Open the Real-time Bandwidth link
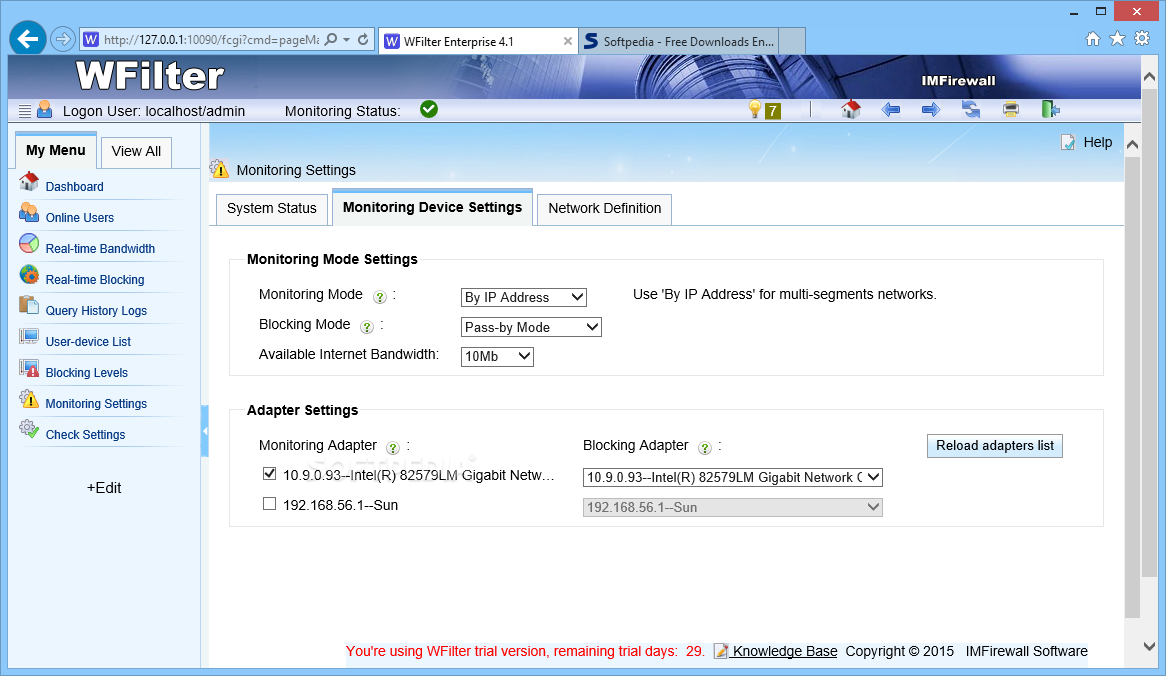 (100, 248)
